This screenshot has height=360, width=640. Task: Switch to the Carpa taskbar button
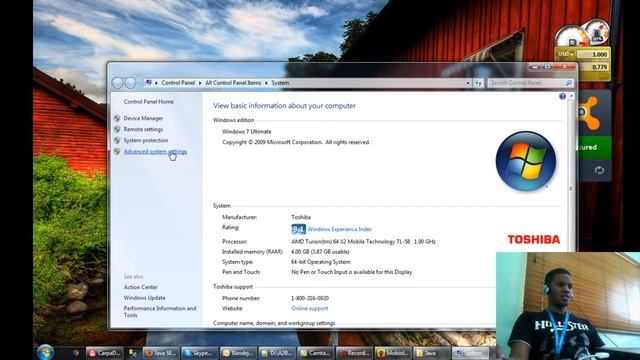click(x=104, y=353)
